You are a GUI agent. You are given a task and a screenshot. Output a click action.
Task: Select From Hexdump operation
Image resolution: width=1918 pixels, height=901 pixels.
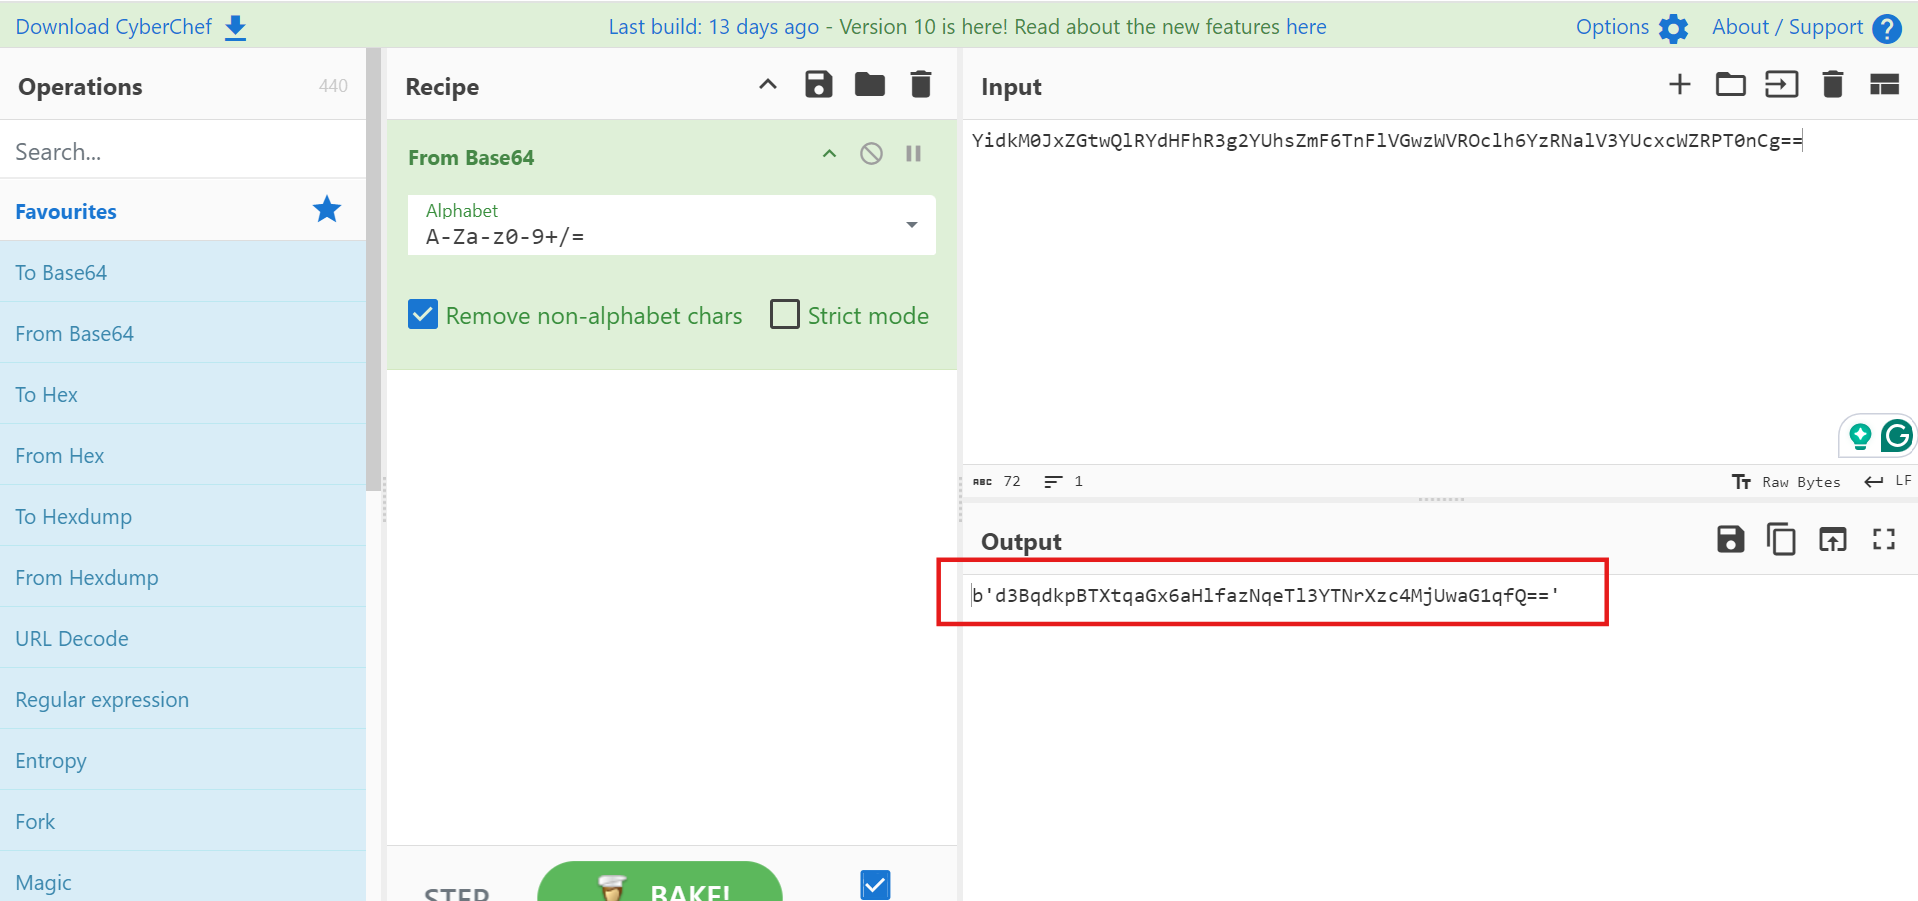[x=183, y=577]
